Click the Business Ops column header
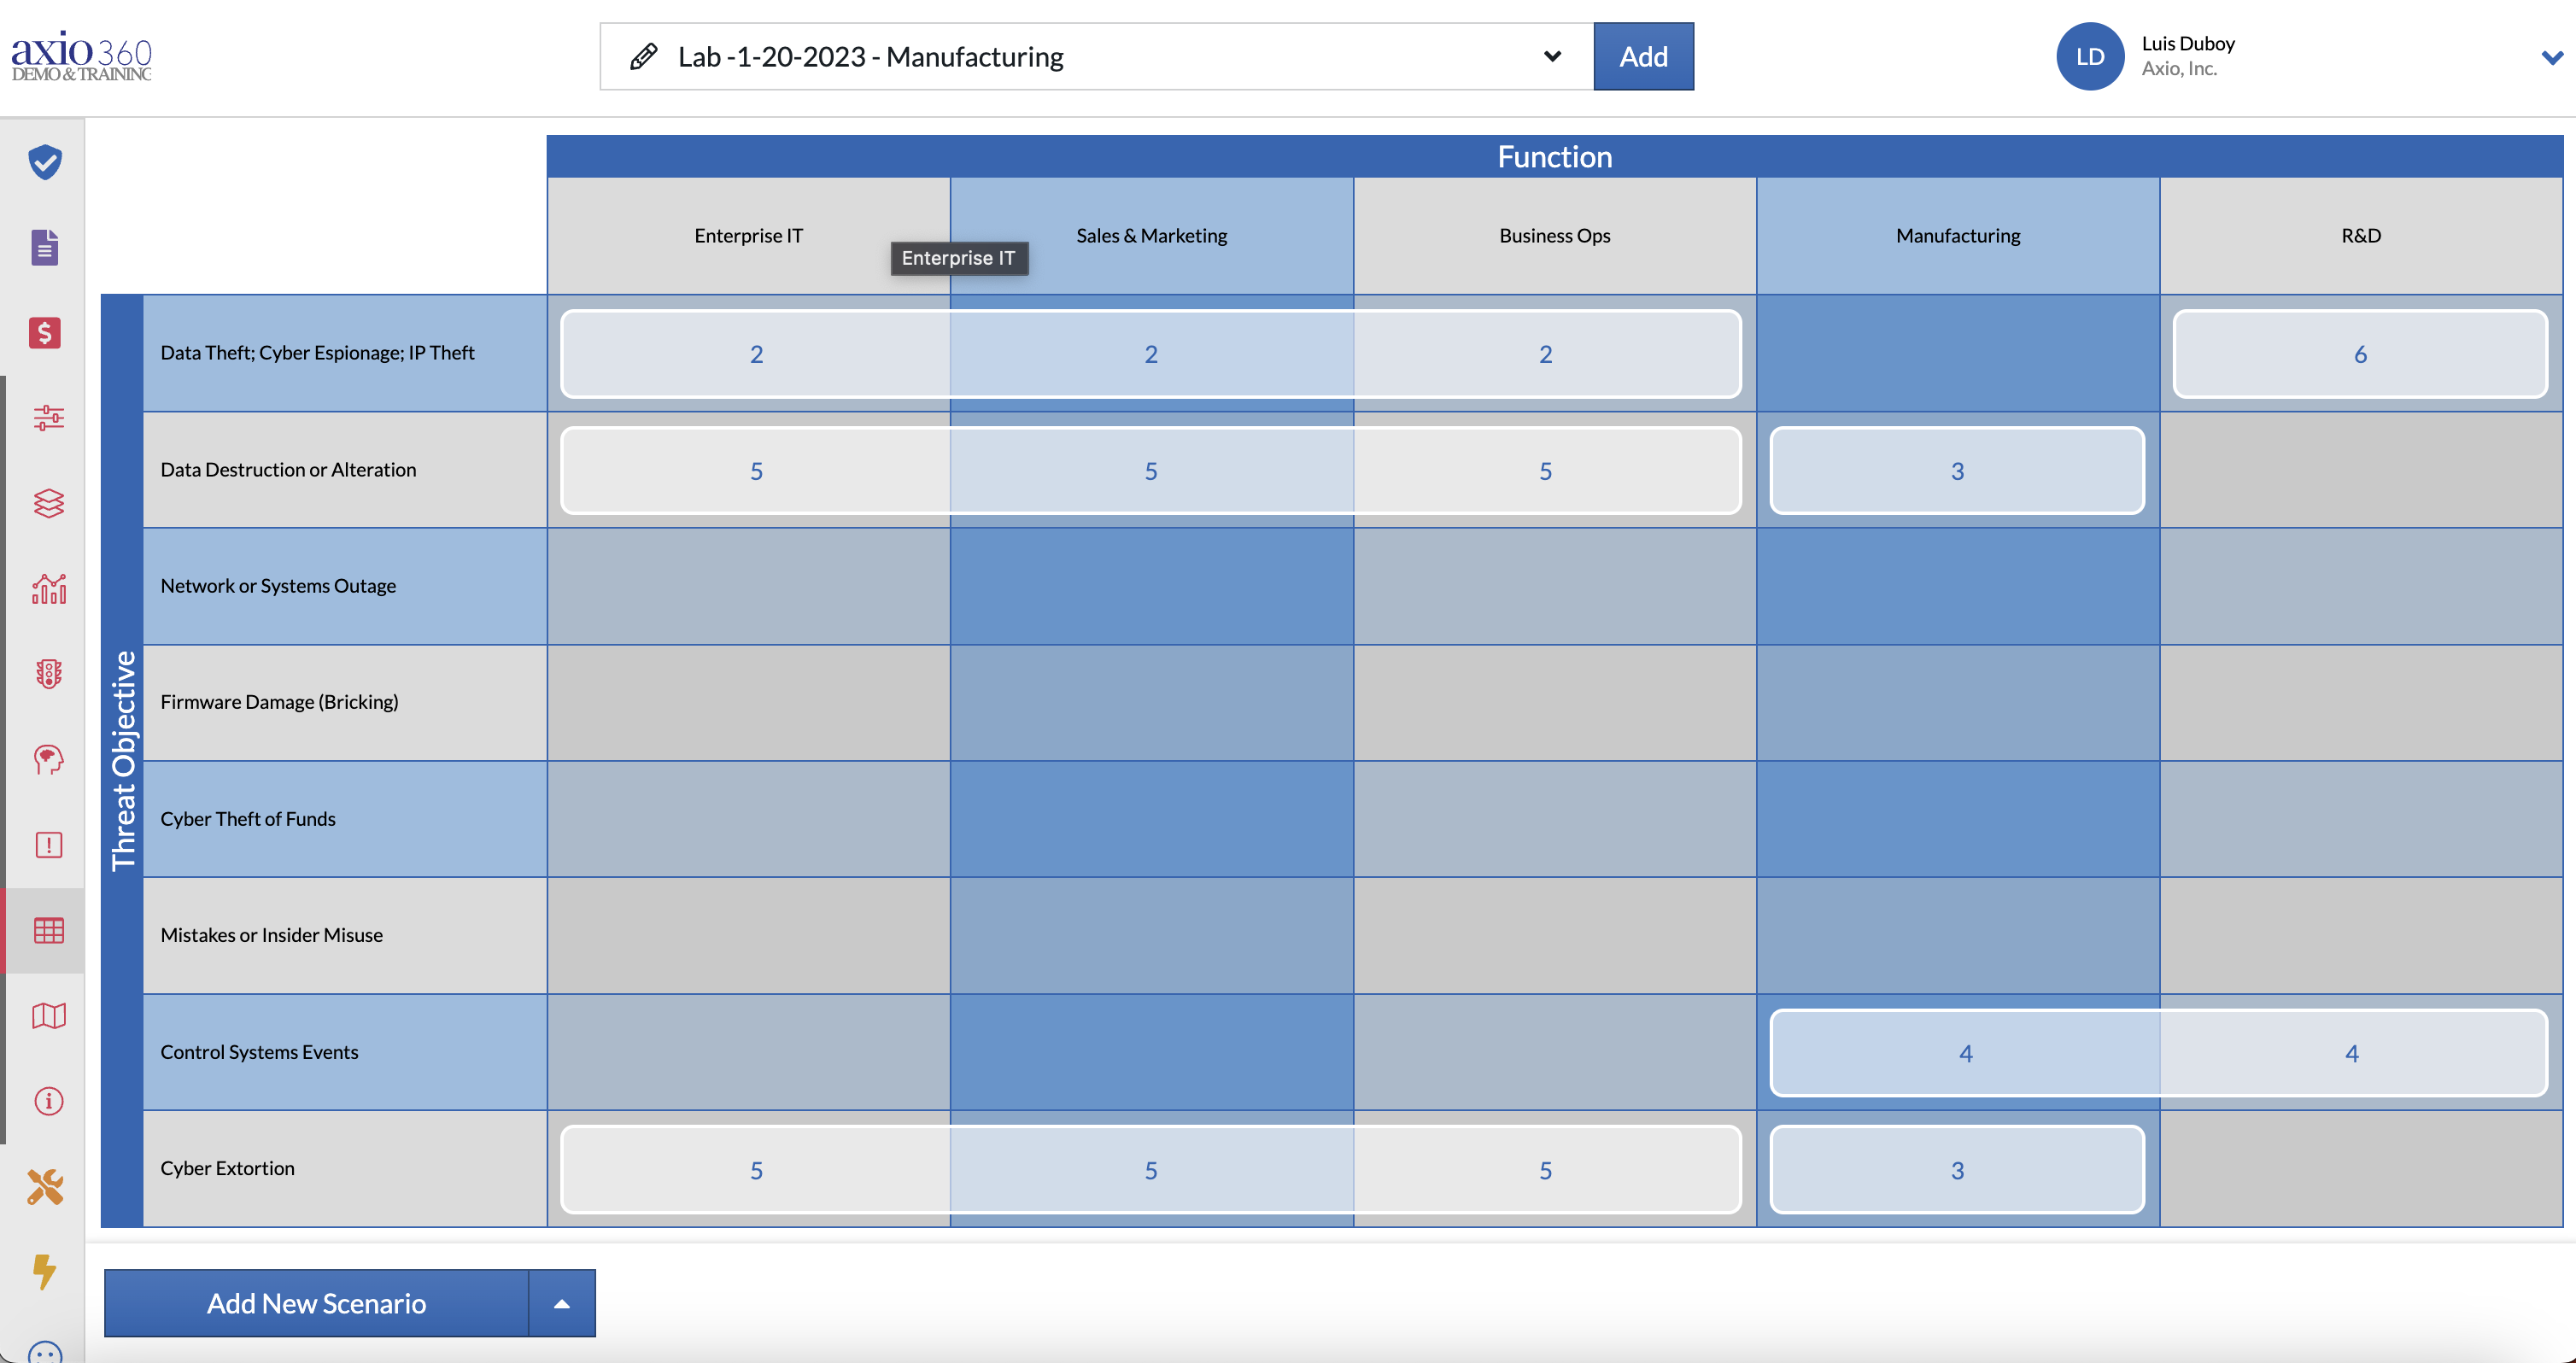This screenshot has width=2576, height=1363. 1555,236
